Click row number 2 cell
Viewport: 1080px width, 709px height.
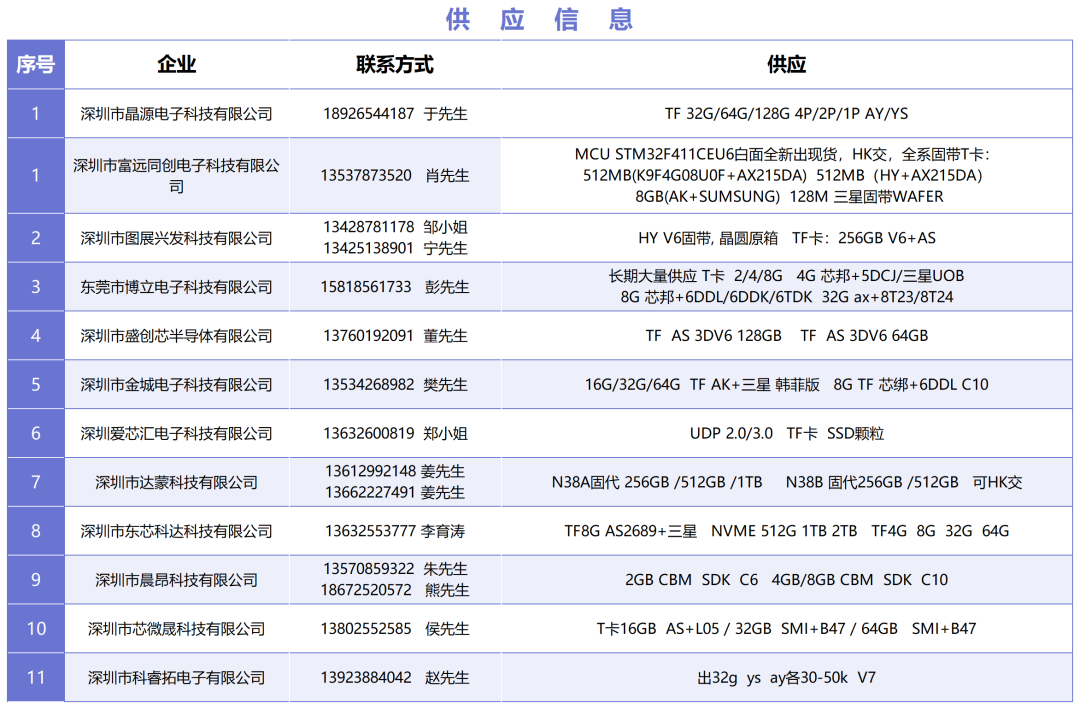(x=36, y=238)
